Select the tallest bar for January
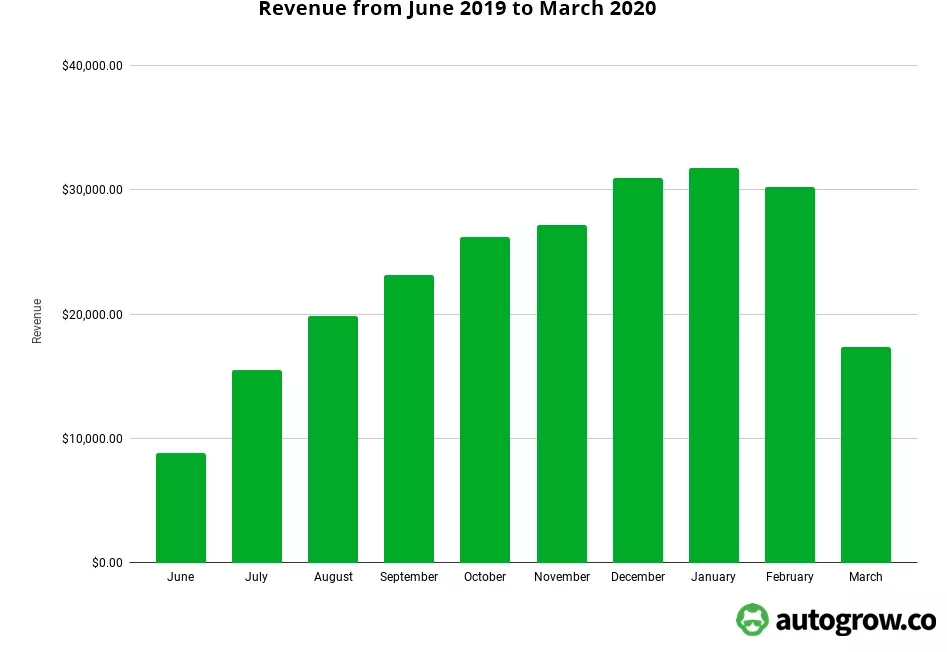The width and height of the screenshot is (947, 652). coord(714,365)
